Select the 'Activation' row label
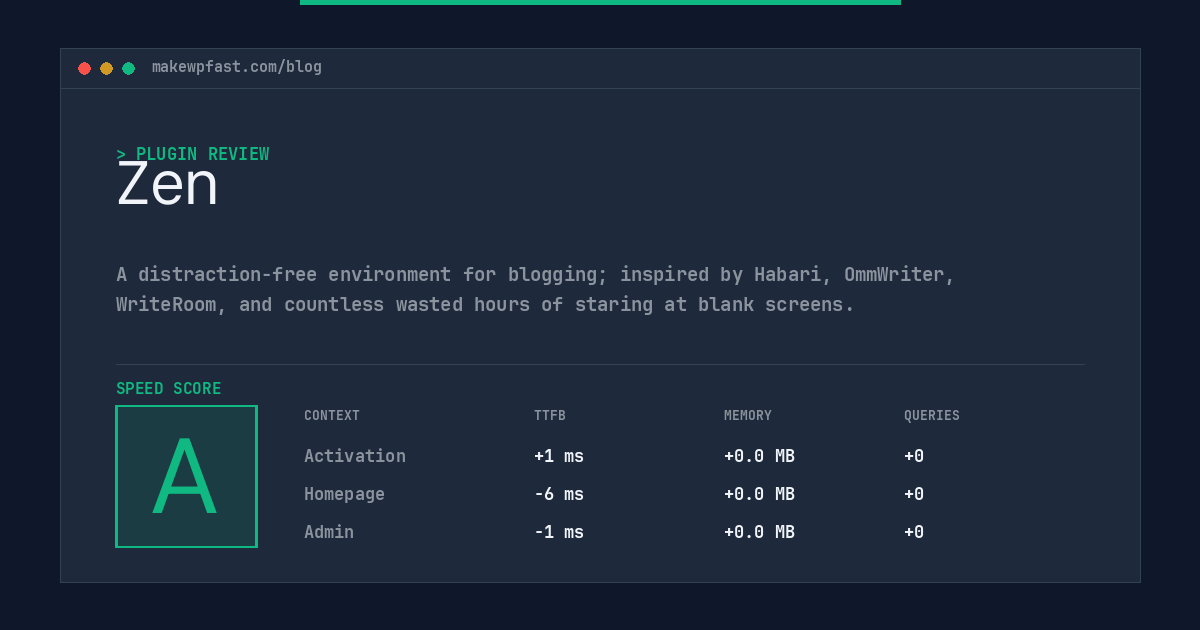1200x630 pixels. pyautogui.click(x=355, y=456)
